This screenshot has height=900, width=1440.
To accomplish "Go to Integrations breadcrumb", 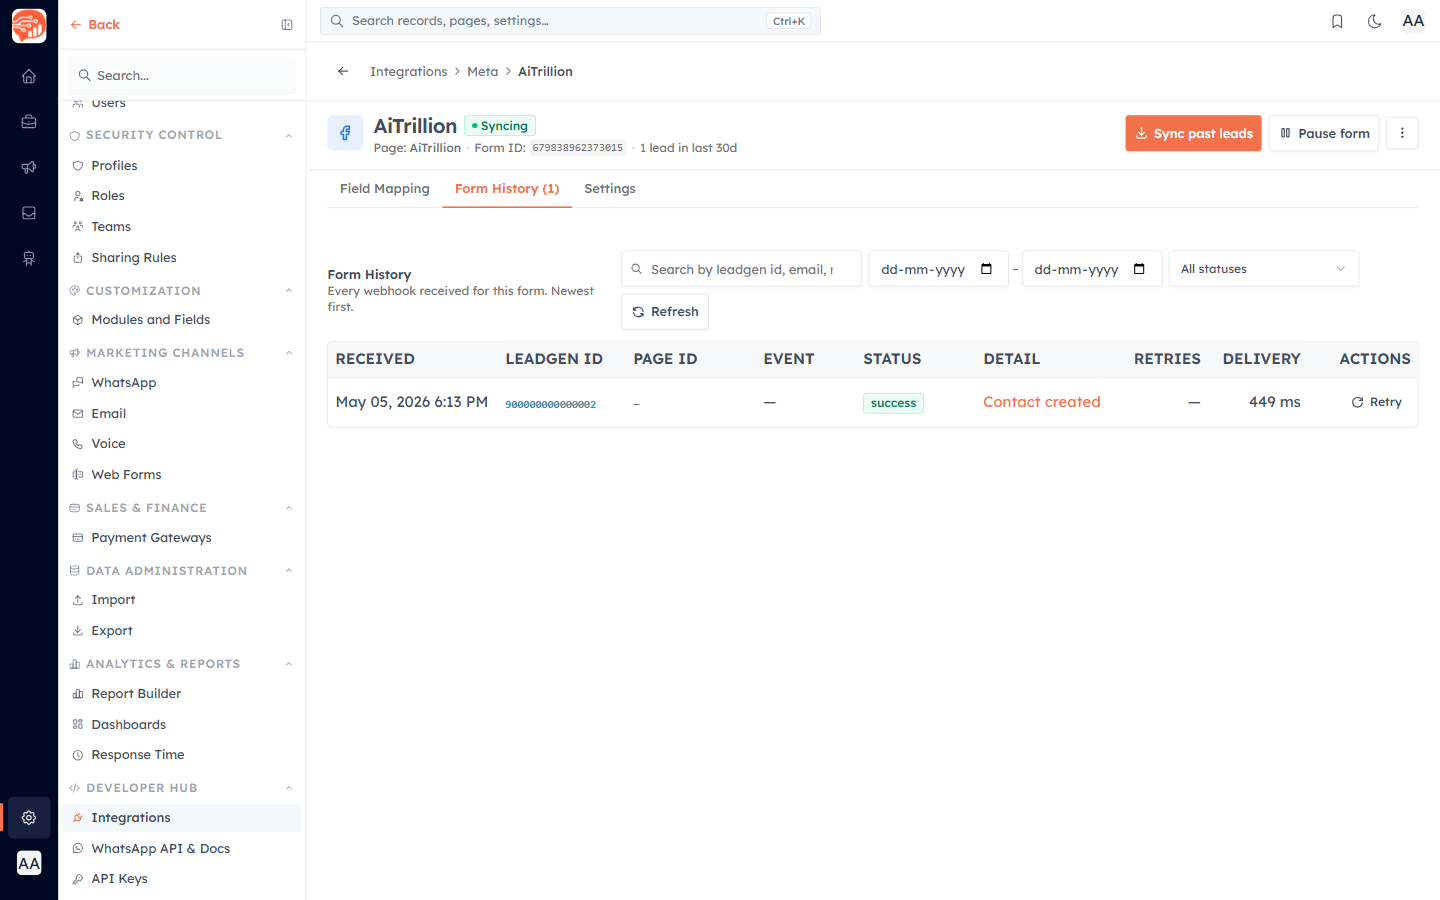I will click(x=409, y=72).
